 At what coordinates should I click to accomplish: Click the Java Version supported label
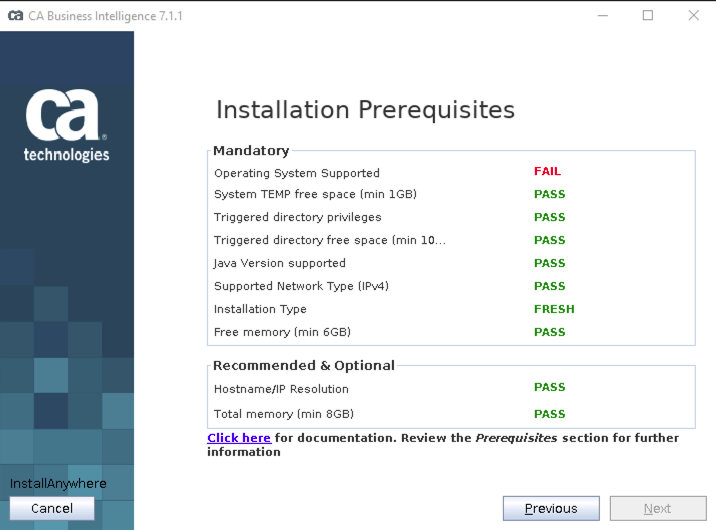point(279,263)
